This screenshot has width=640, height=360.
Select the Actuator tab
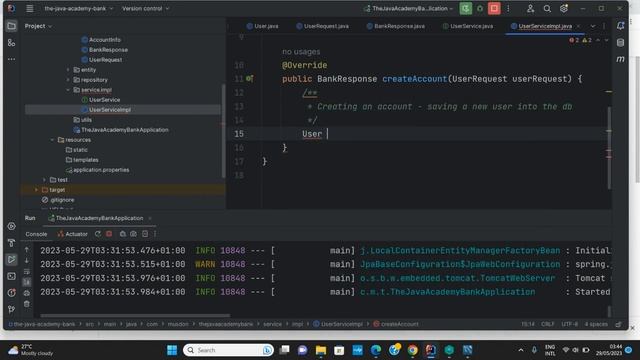(72, 234)
